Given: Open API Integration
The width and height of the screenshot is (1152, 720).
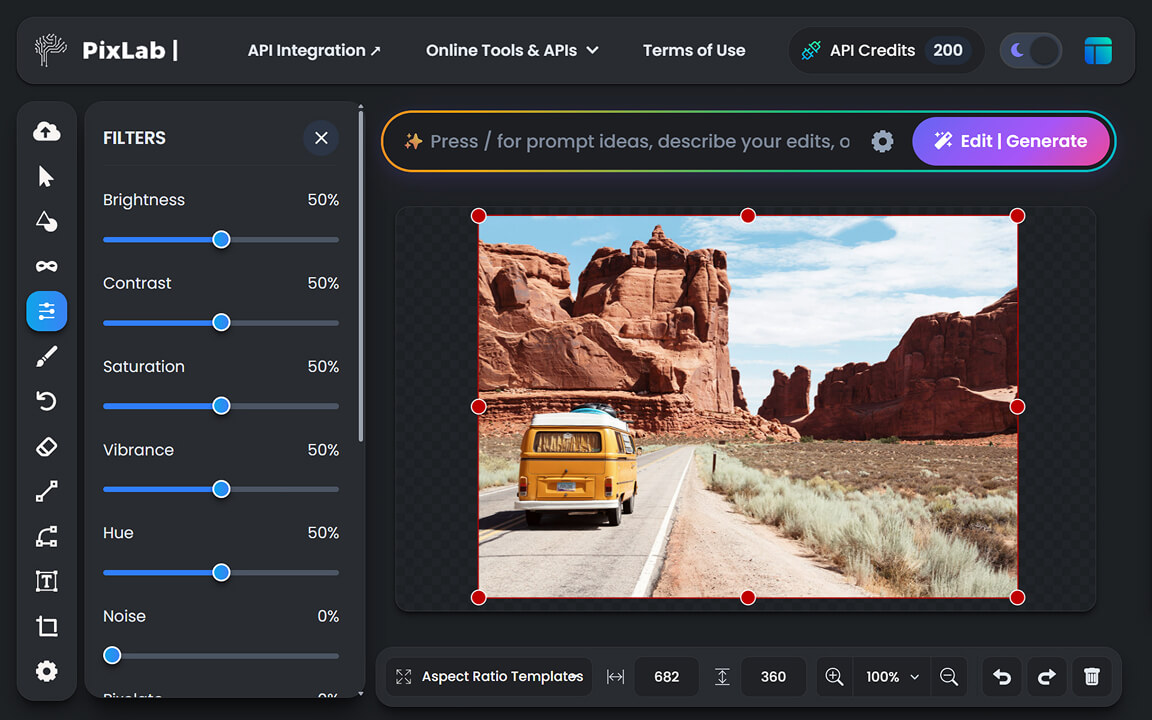Looking at the screenshot, I should (x=314, y=50).
